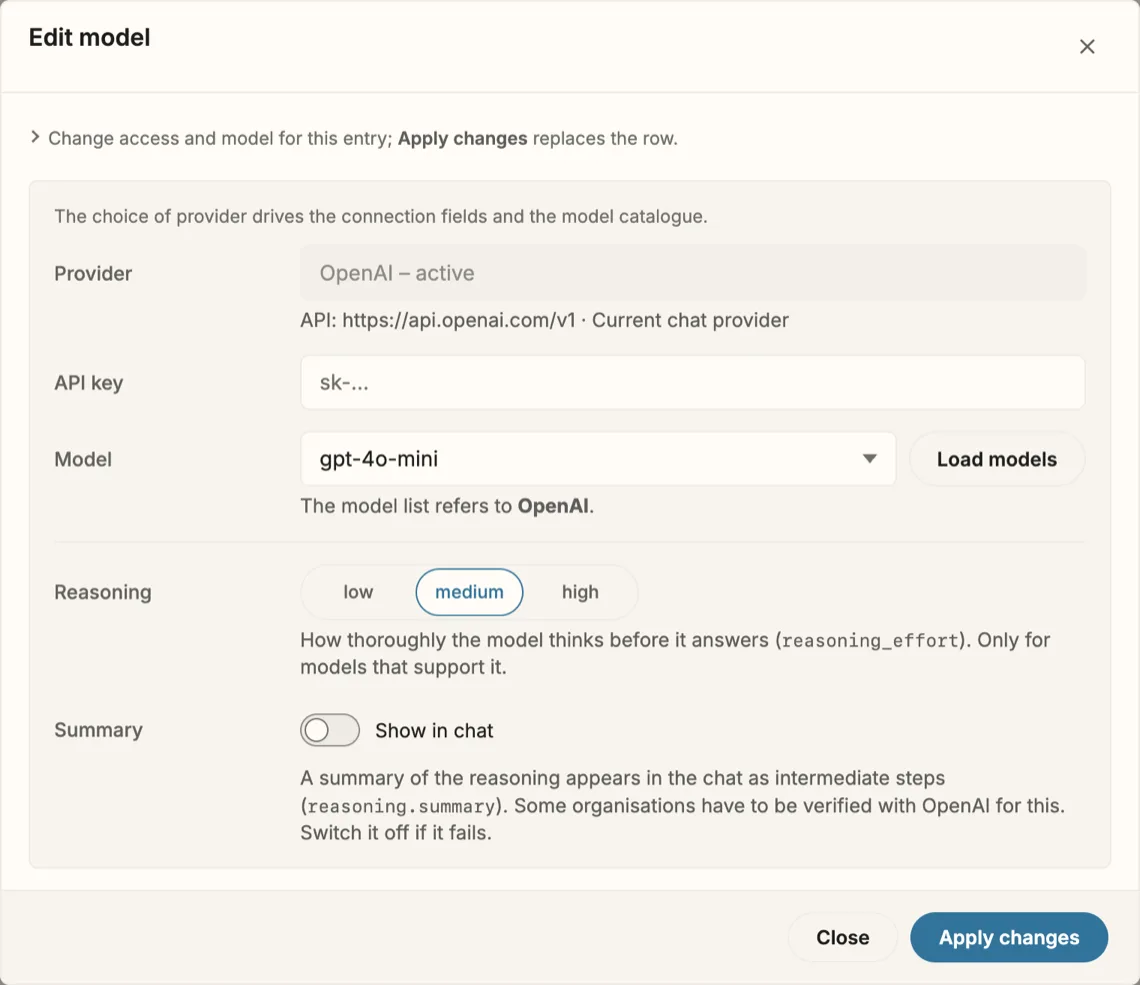The image size is (1140, 985).
Task: Open the Model dropdown showing gpt-4o-mini
Action: tap(598, 459)
